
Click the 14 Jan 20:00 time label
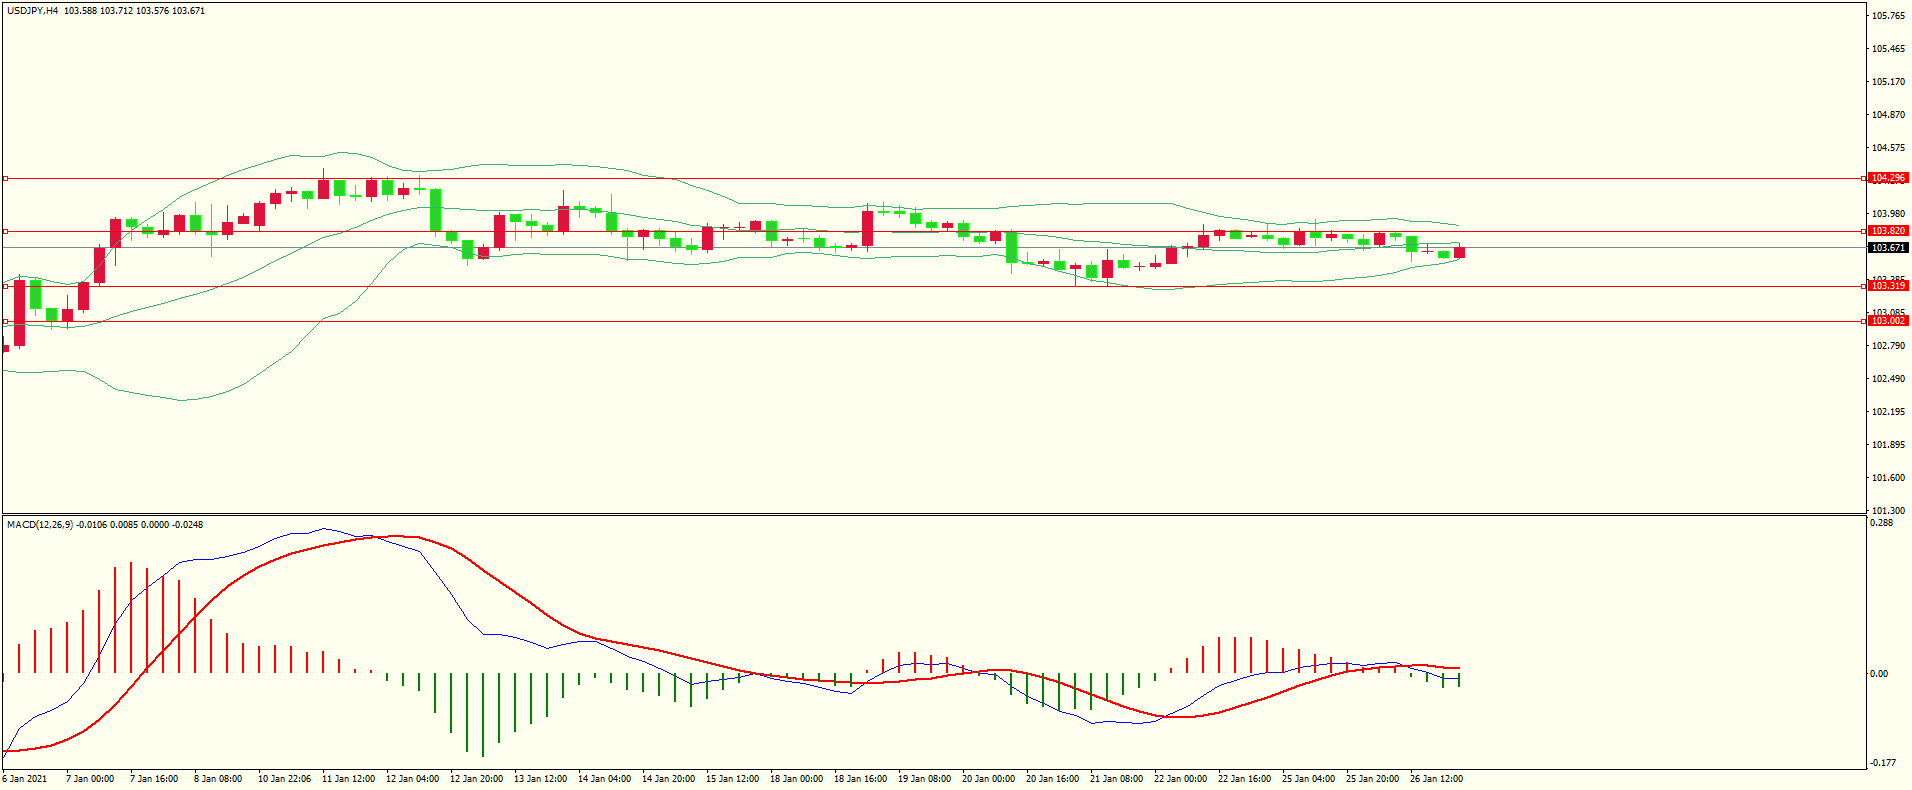coord(668,779)
